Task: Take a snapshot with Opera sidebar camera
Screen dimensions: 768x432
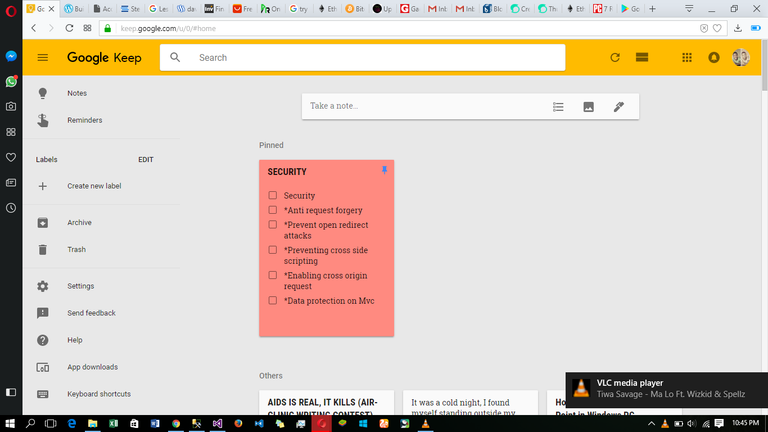Action: coord(11,106)
